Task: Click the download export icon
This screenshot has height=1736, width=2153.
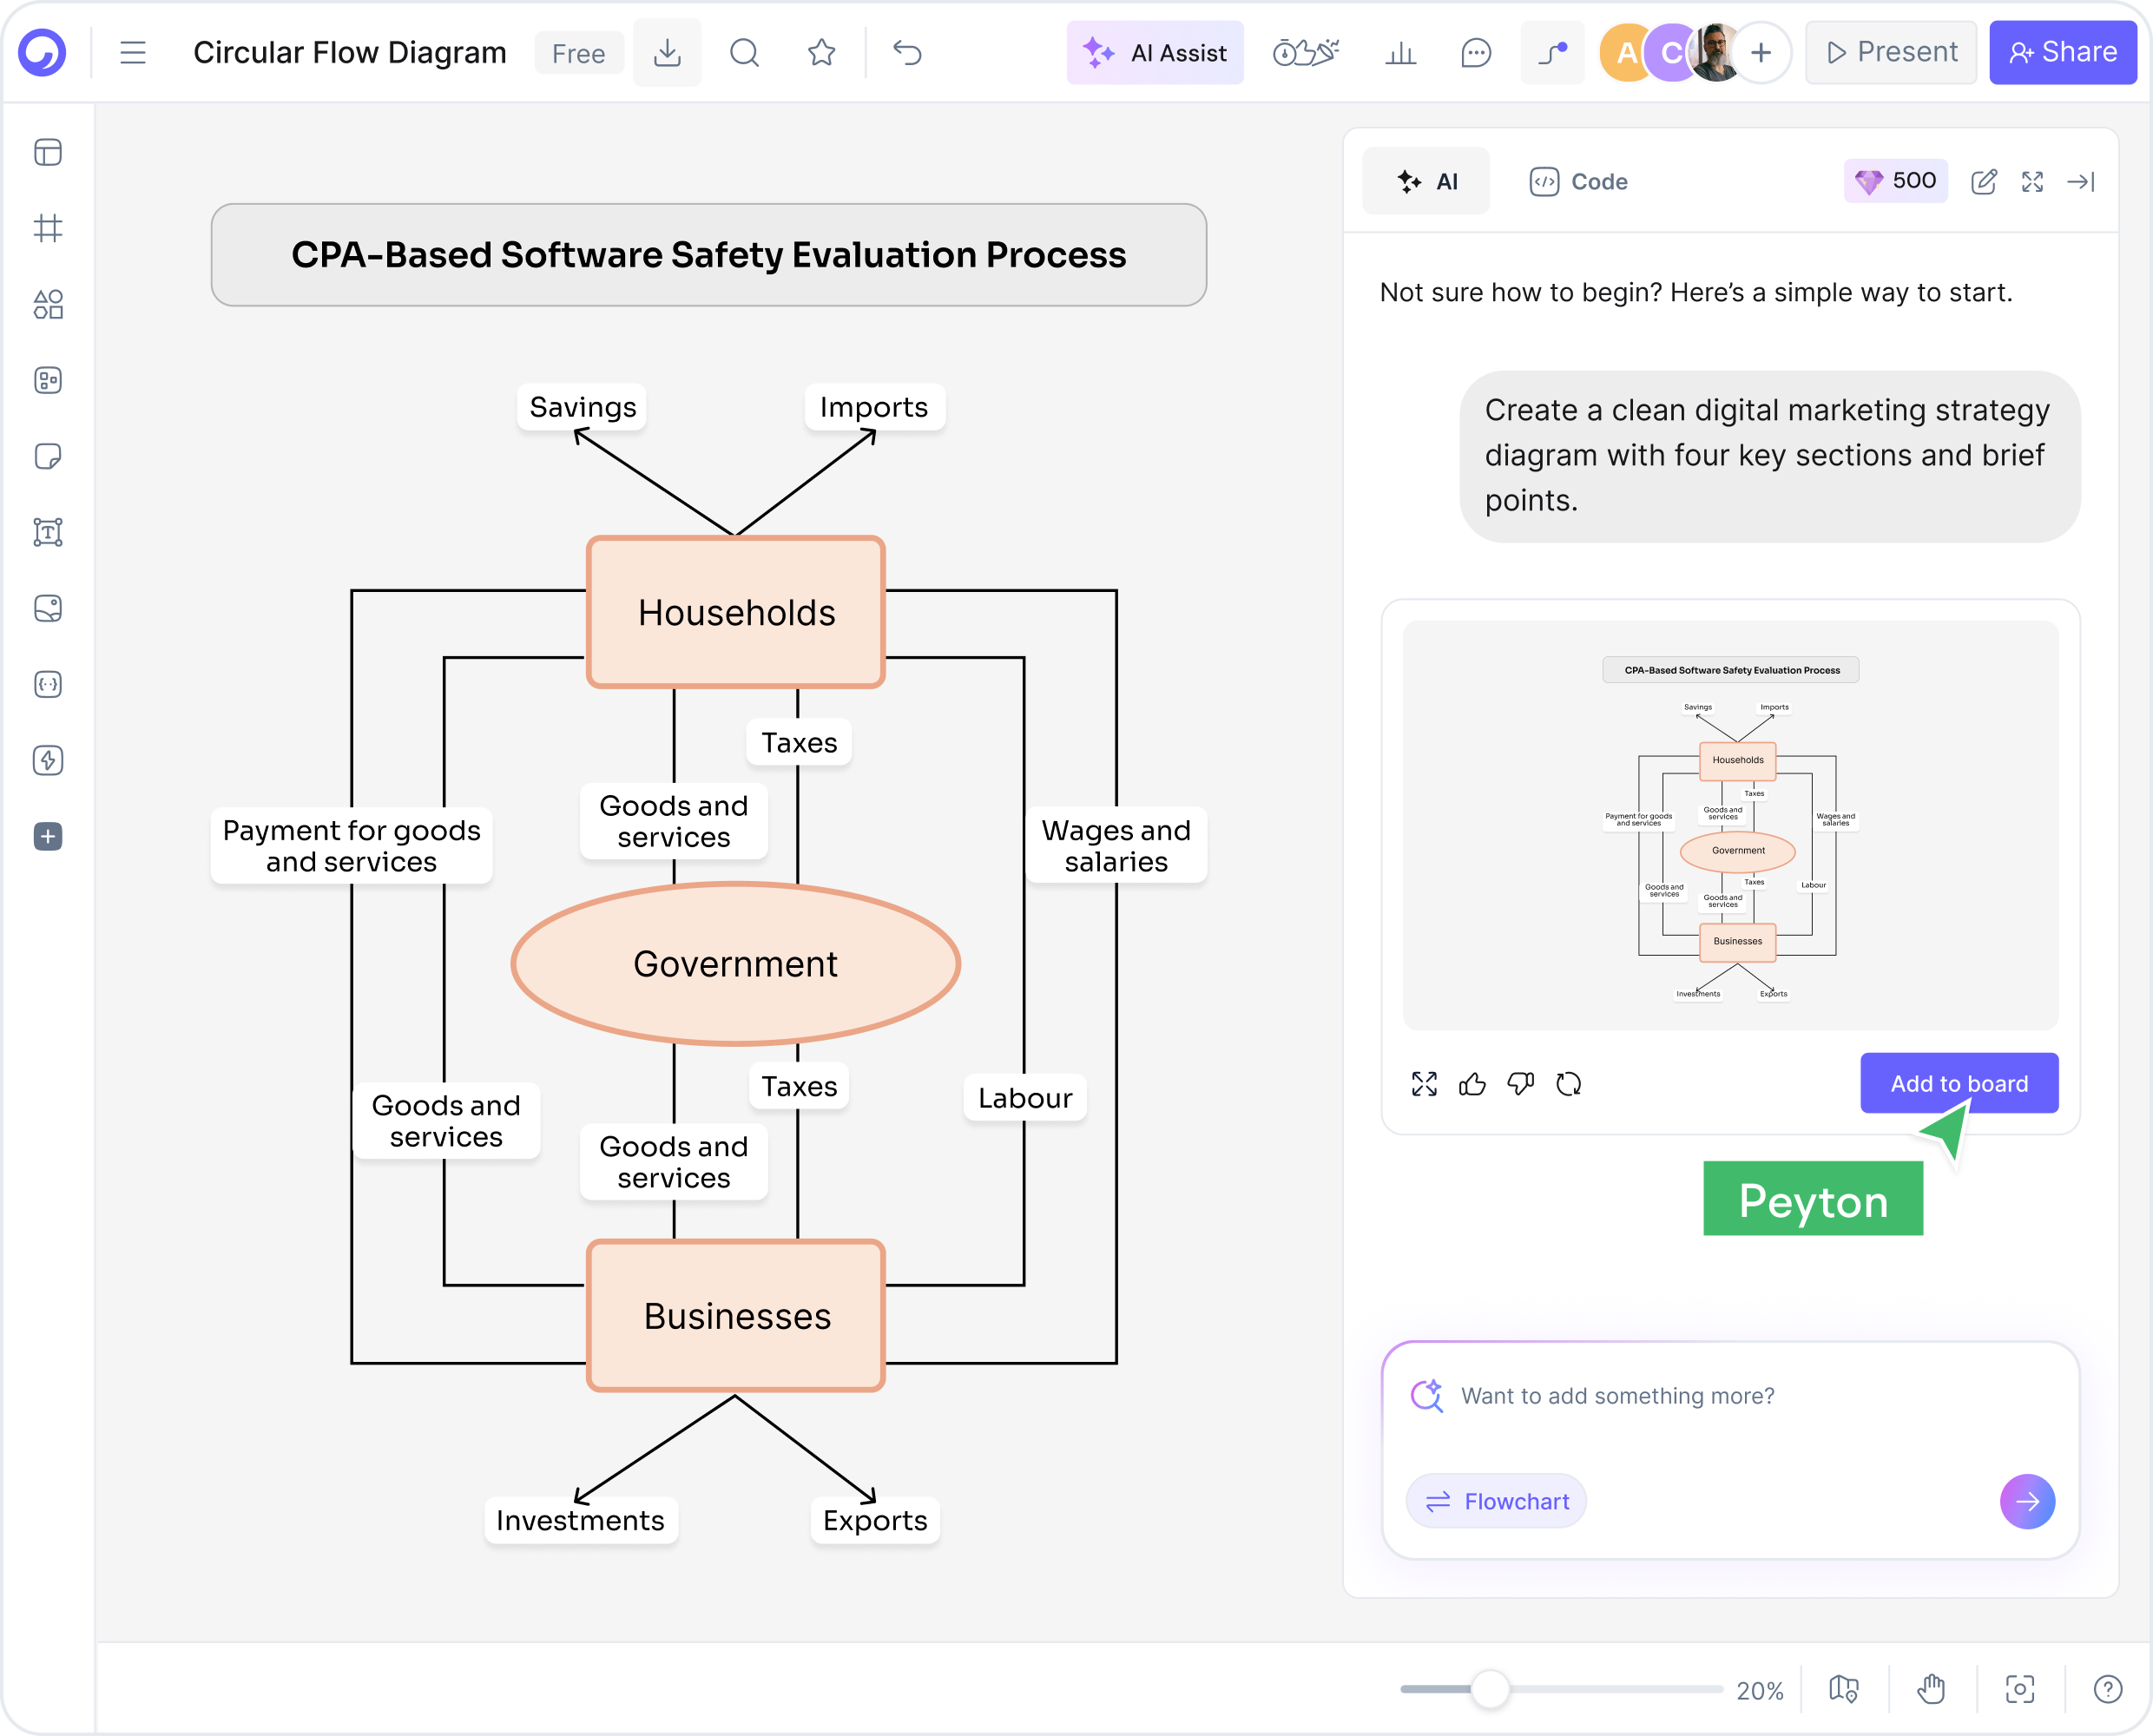Action: 667,53
